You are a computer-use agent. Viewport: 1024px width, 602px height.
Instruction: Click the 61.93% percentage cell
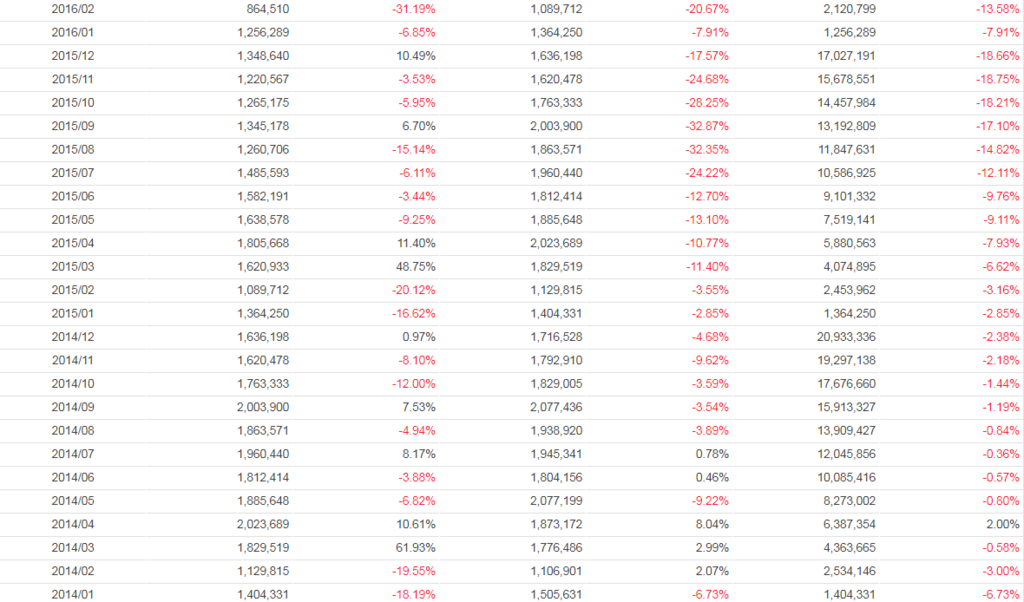click(x=416, y=547)
